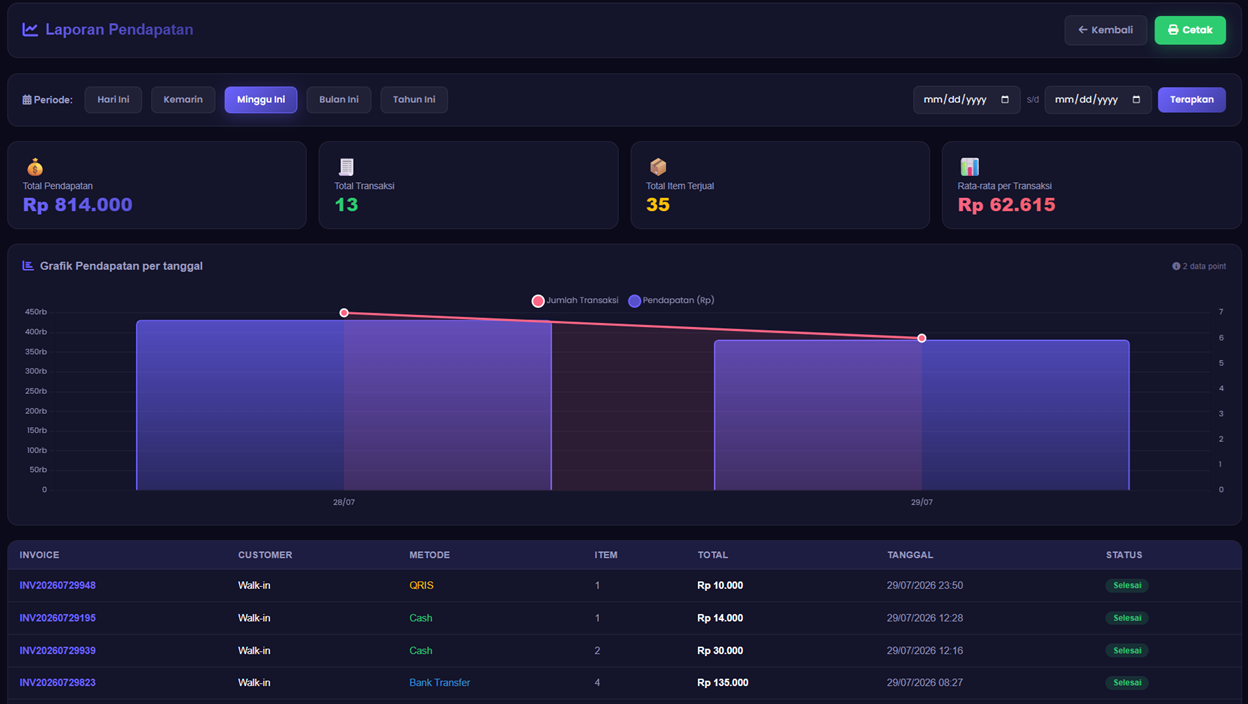Open invoice INV20260729948

tap(58, 586)
